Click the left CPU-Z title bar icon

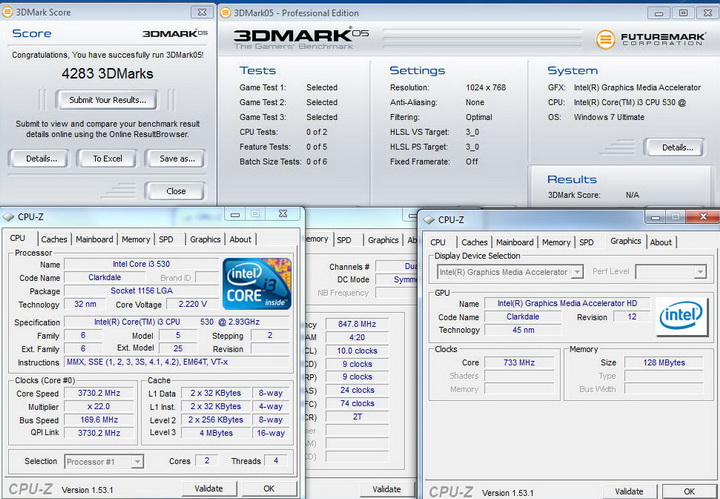click(8, 217)
